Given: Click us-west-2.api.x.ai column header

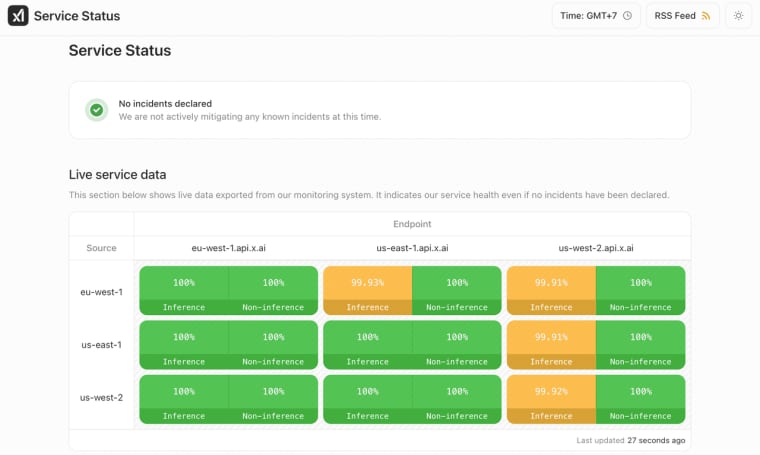Looking at the screenshot, I should tap(596, 248).
